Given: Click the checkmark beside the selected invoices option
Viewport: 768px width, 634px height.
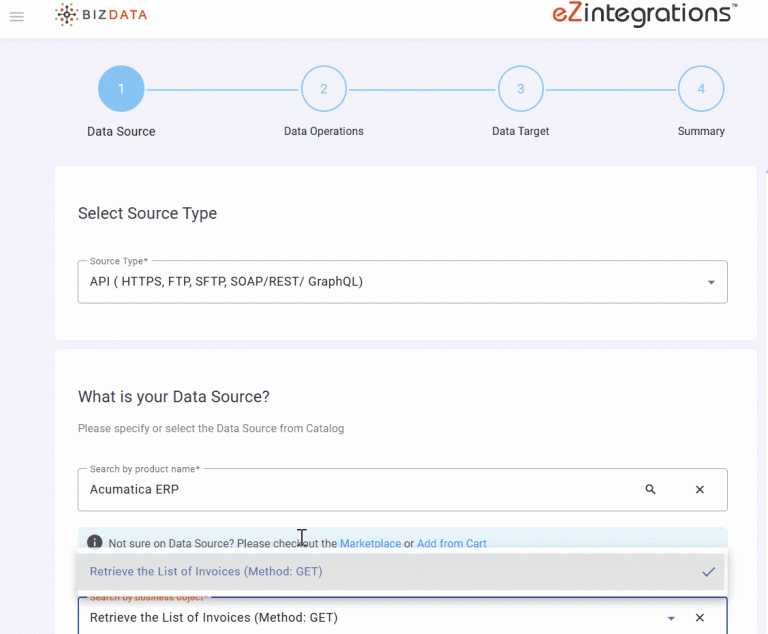Looking at the screenshot, I should click(x=708, y=572).
